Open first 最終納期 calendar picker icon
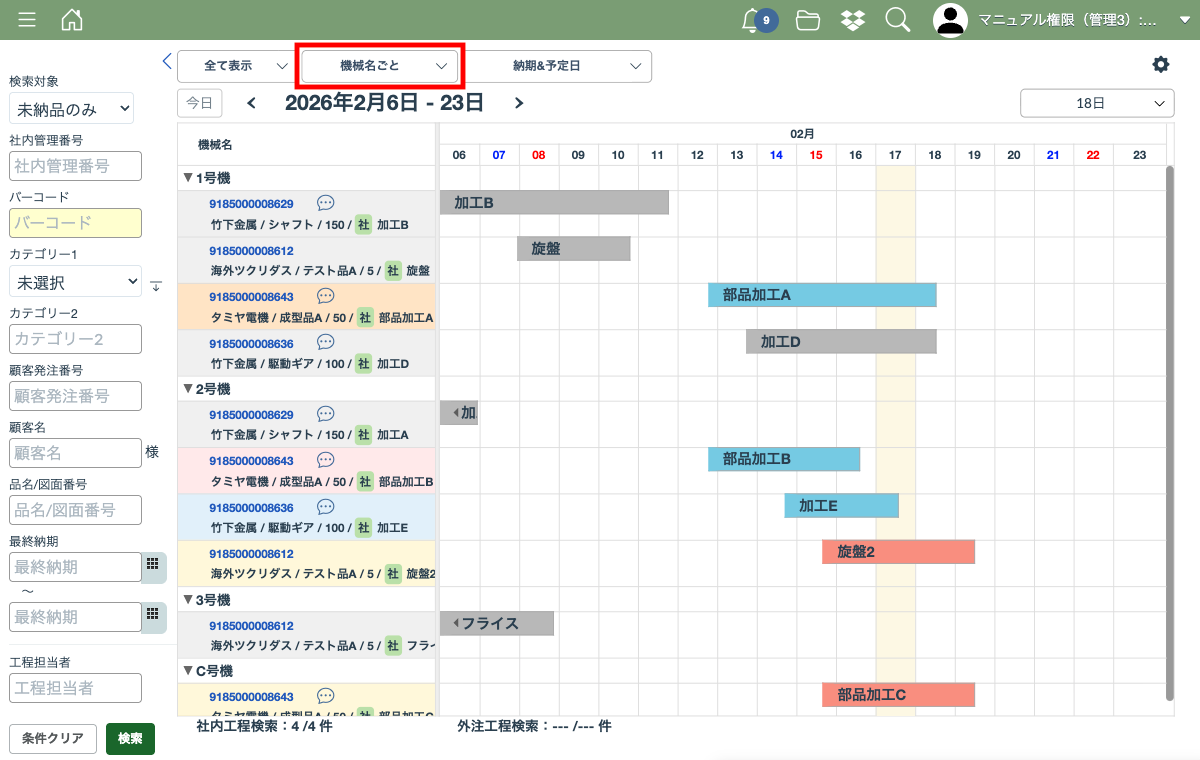1200x760 pixels. (x=153, y=565)
